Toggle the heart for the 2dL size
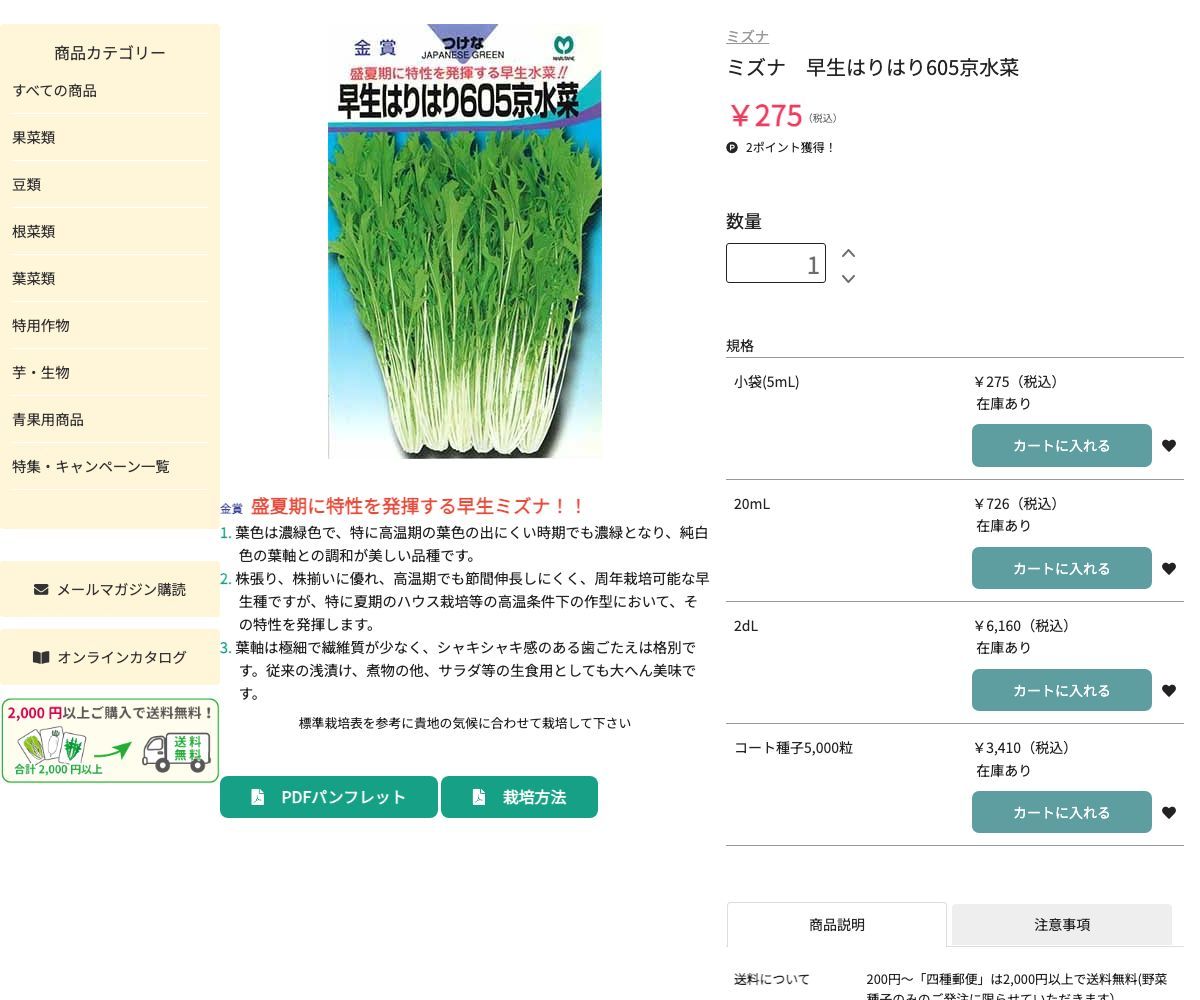 [x=1169, y=690]
